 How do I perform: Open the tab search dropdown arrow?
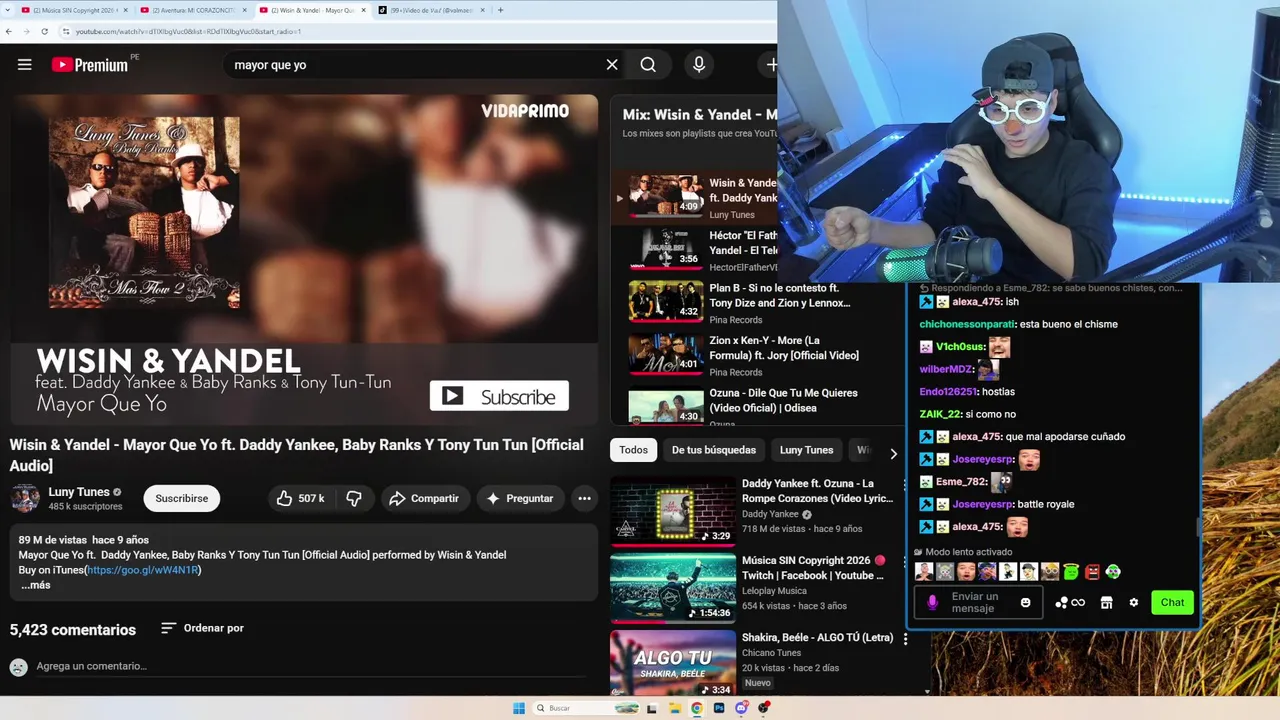tap(8, 10)
